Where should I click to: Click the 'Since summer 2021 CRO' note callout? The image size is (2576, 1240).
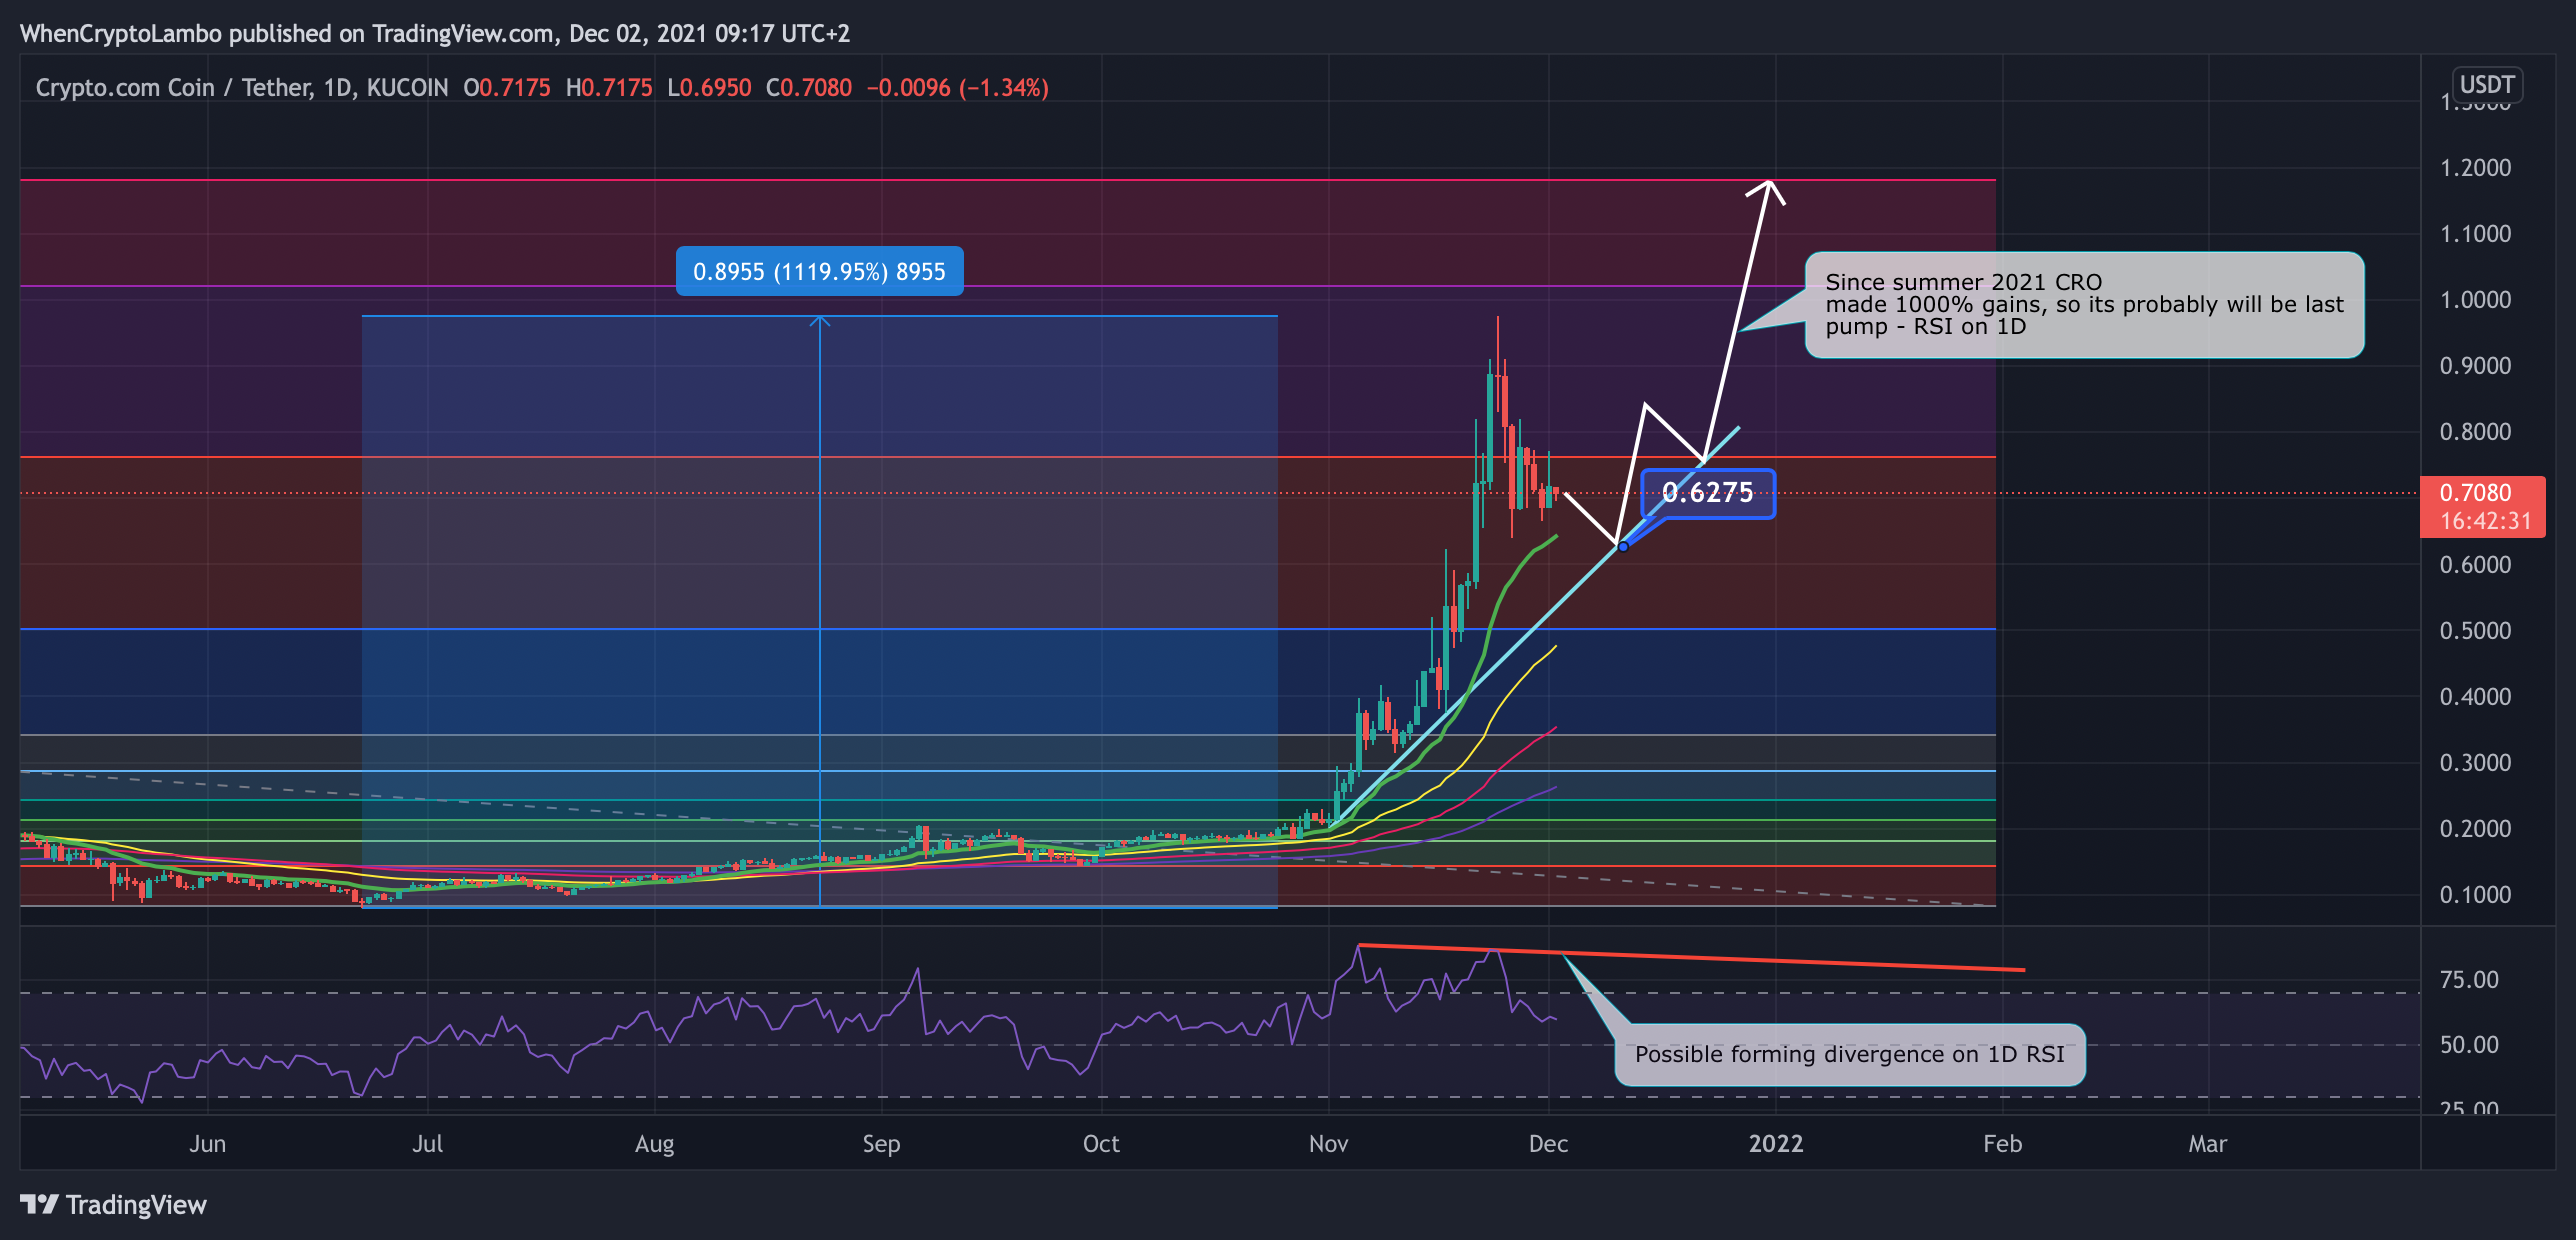2083,305
